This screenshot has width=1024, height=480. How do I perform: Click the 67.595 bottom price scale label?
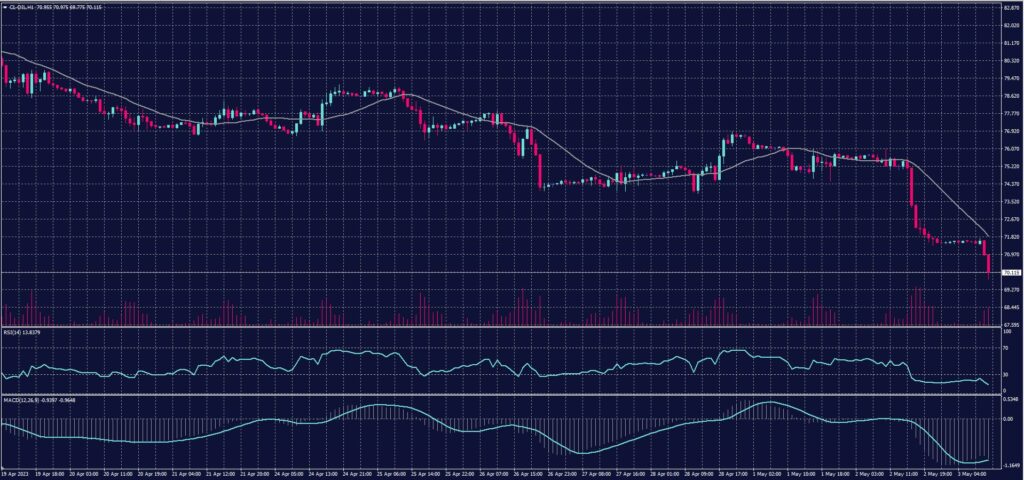[1011, 324]
